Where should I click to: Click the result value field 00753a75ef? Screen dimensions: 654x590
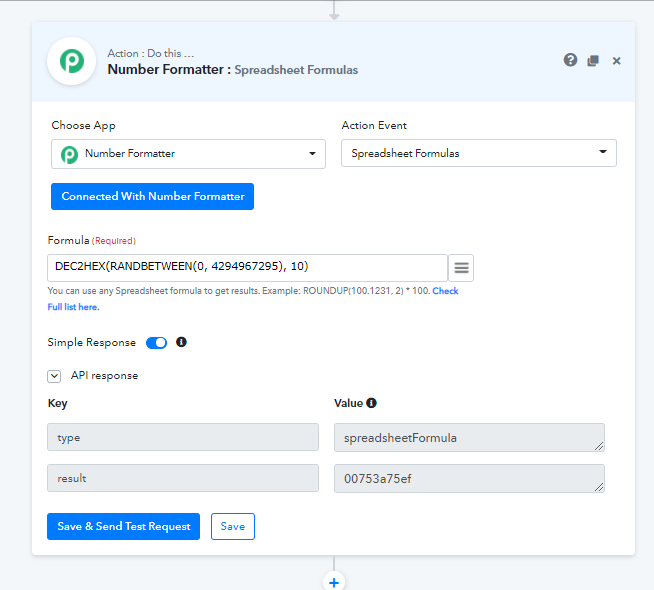469,478
